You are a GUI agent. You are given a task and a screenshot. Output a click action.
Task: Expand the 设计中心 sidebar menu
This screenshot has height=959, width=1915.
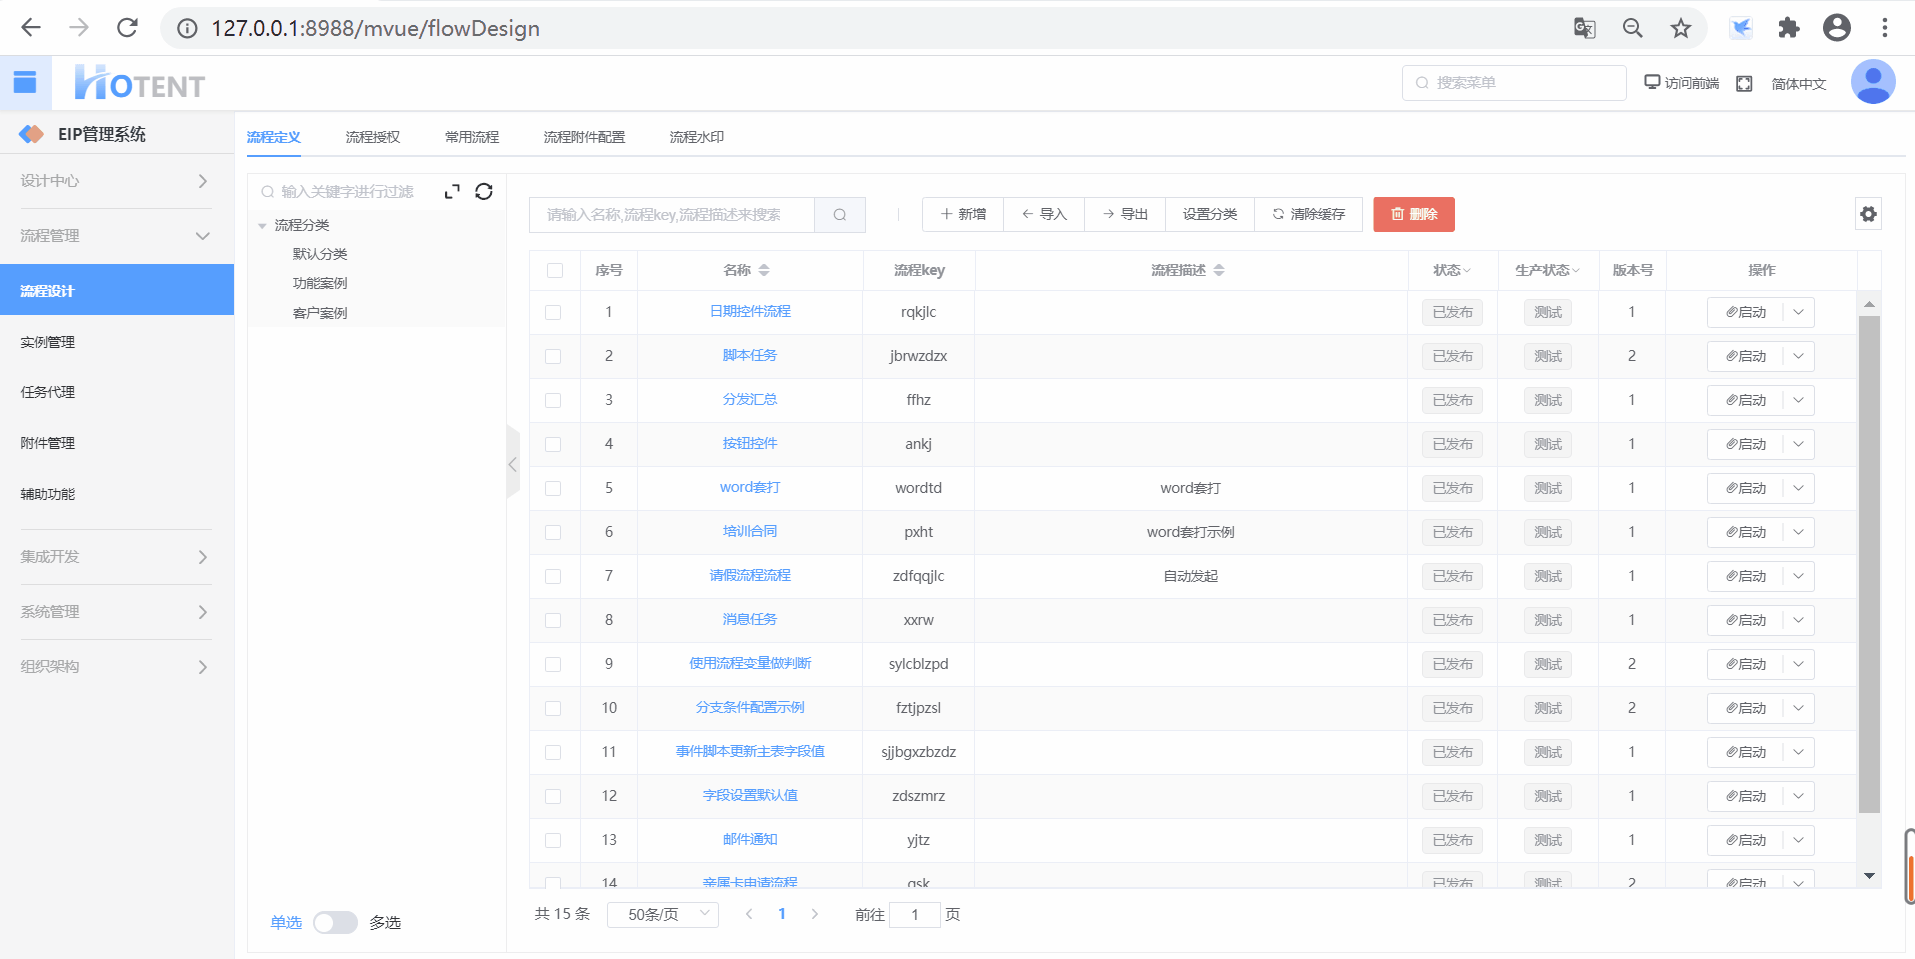pos(116,181)
